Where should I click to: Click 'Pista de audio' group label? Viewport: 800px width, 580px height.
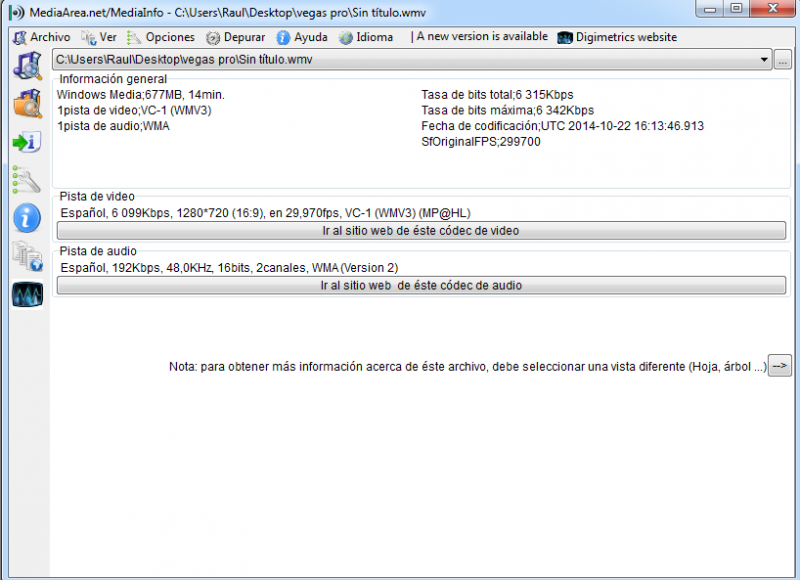point(98,251)
